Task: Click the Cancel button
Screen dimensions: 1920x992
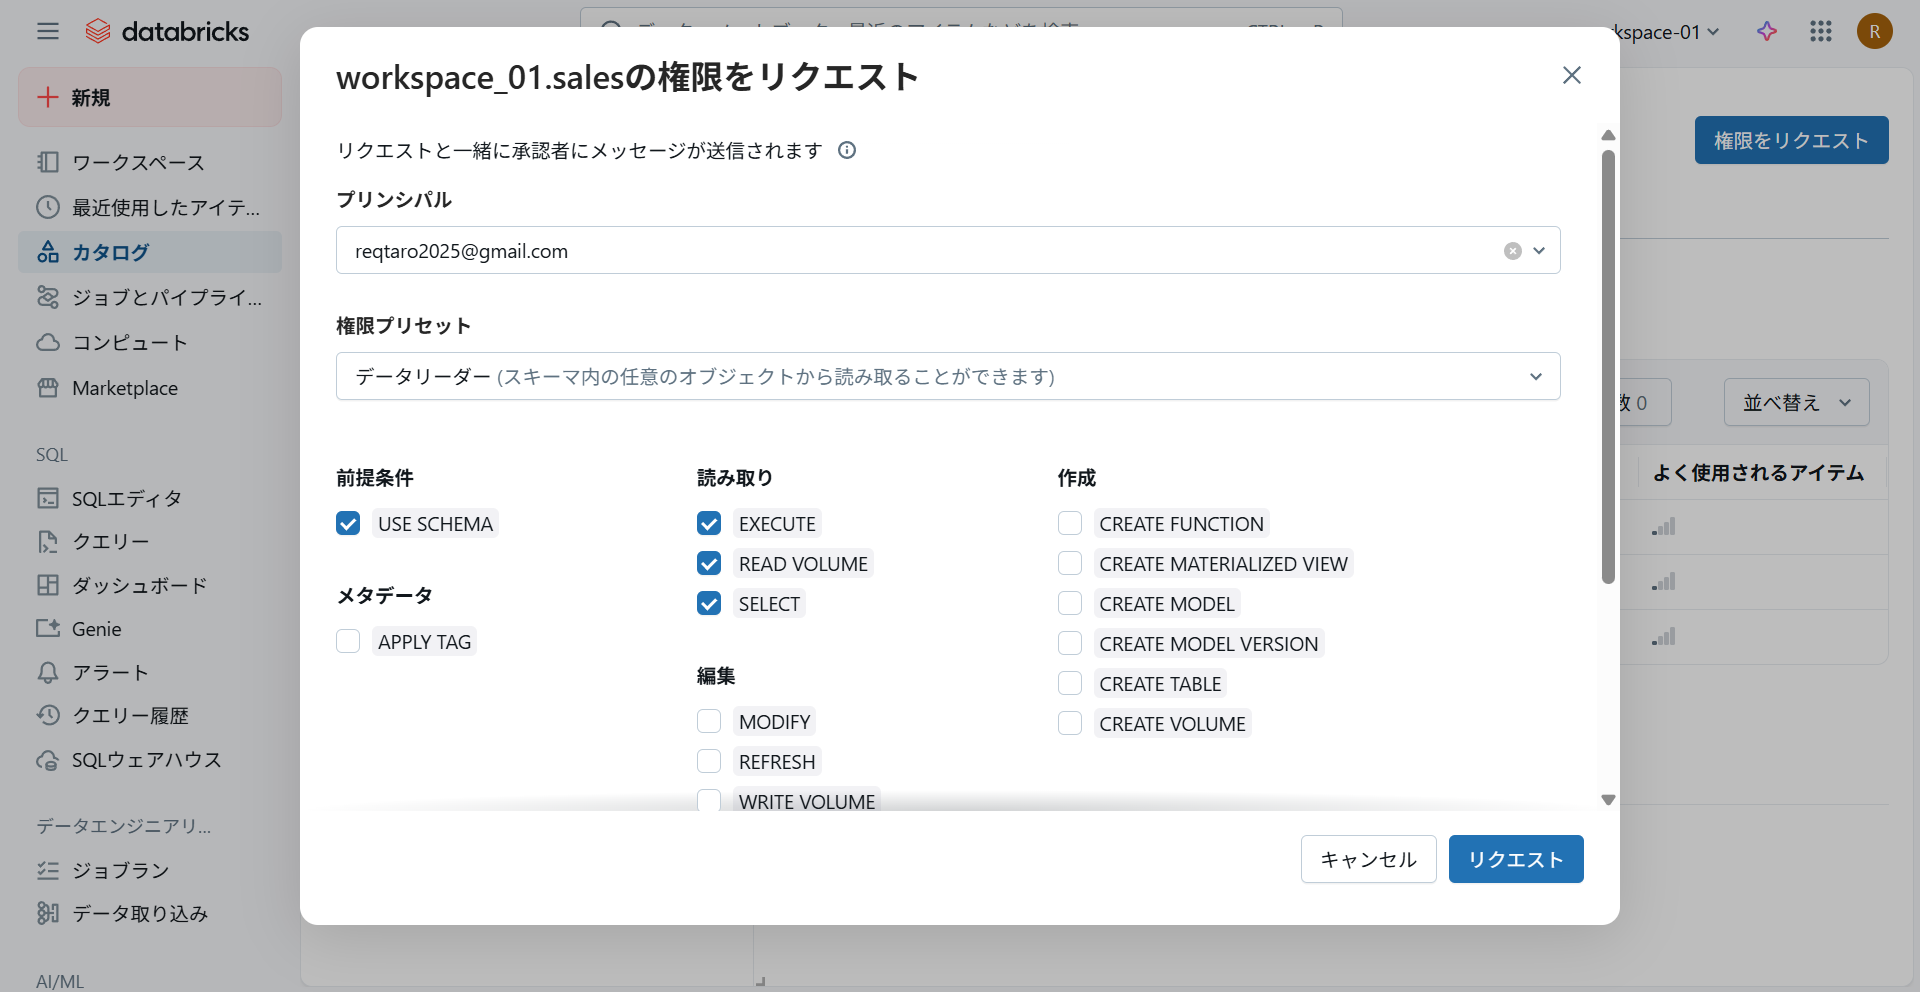Action: tap(1368, 859)
